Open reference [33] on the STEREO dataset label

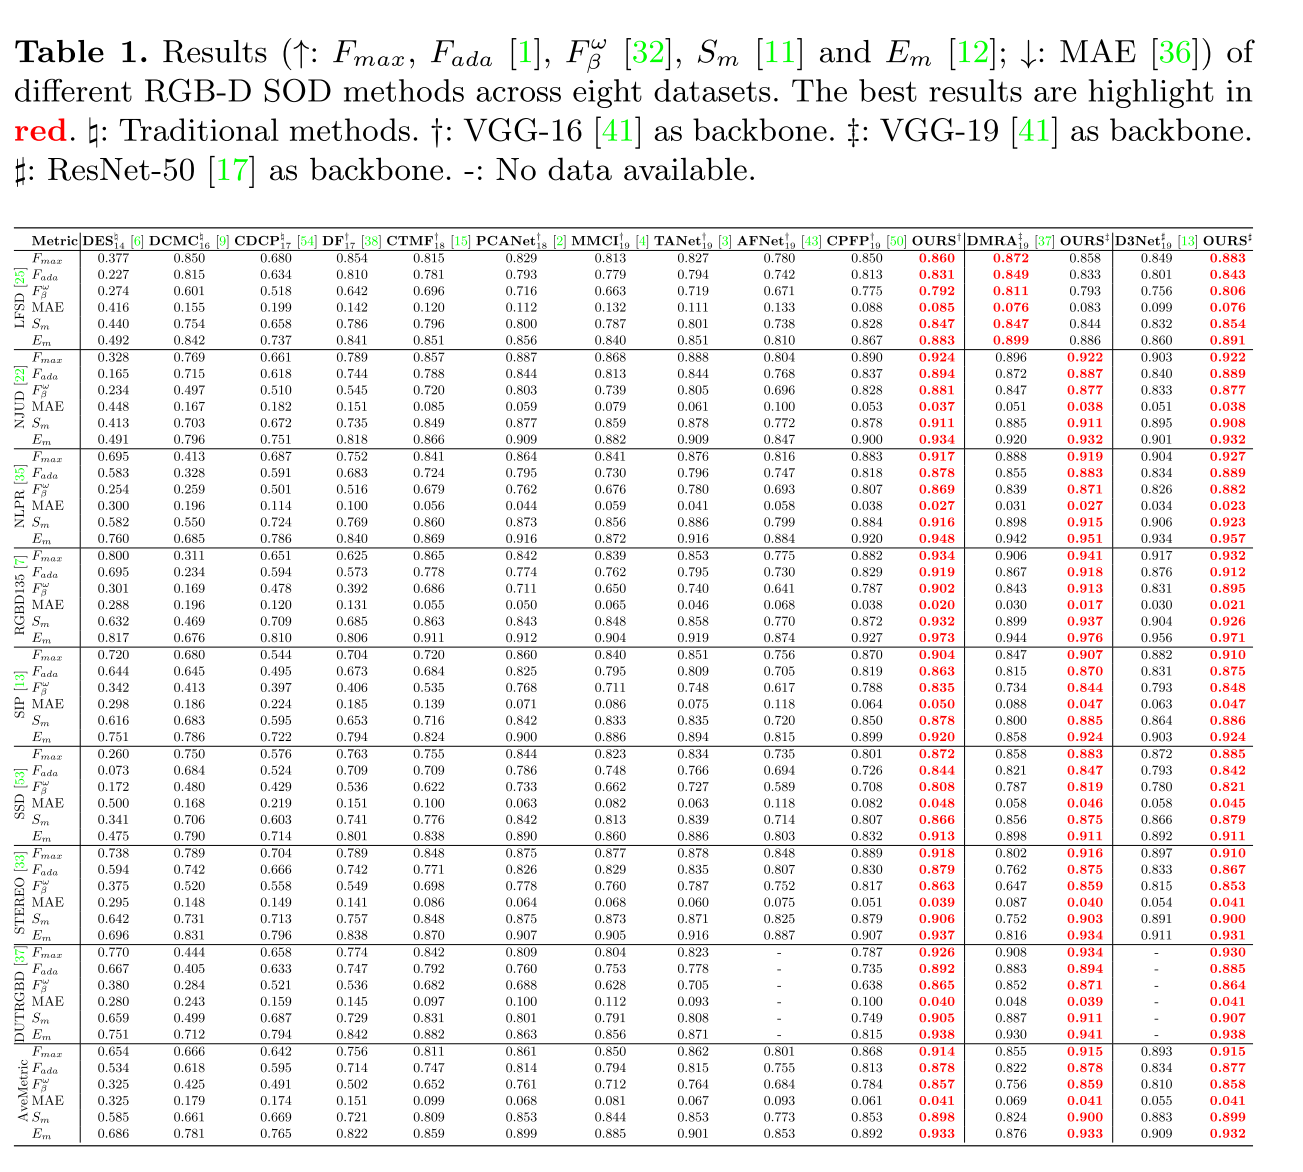point(20,860)
